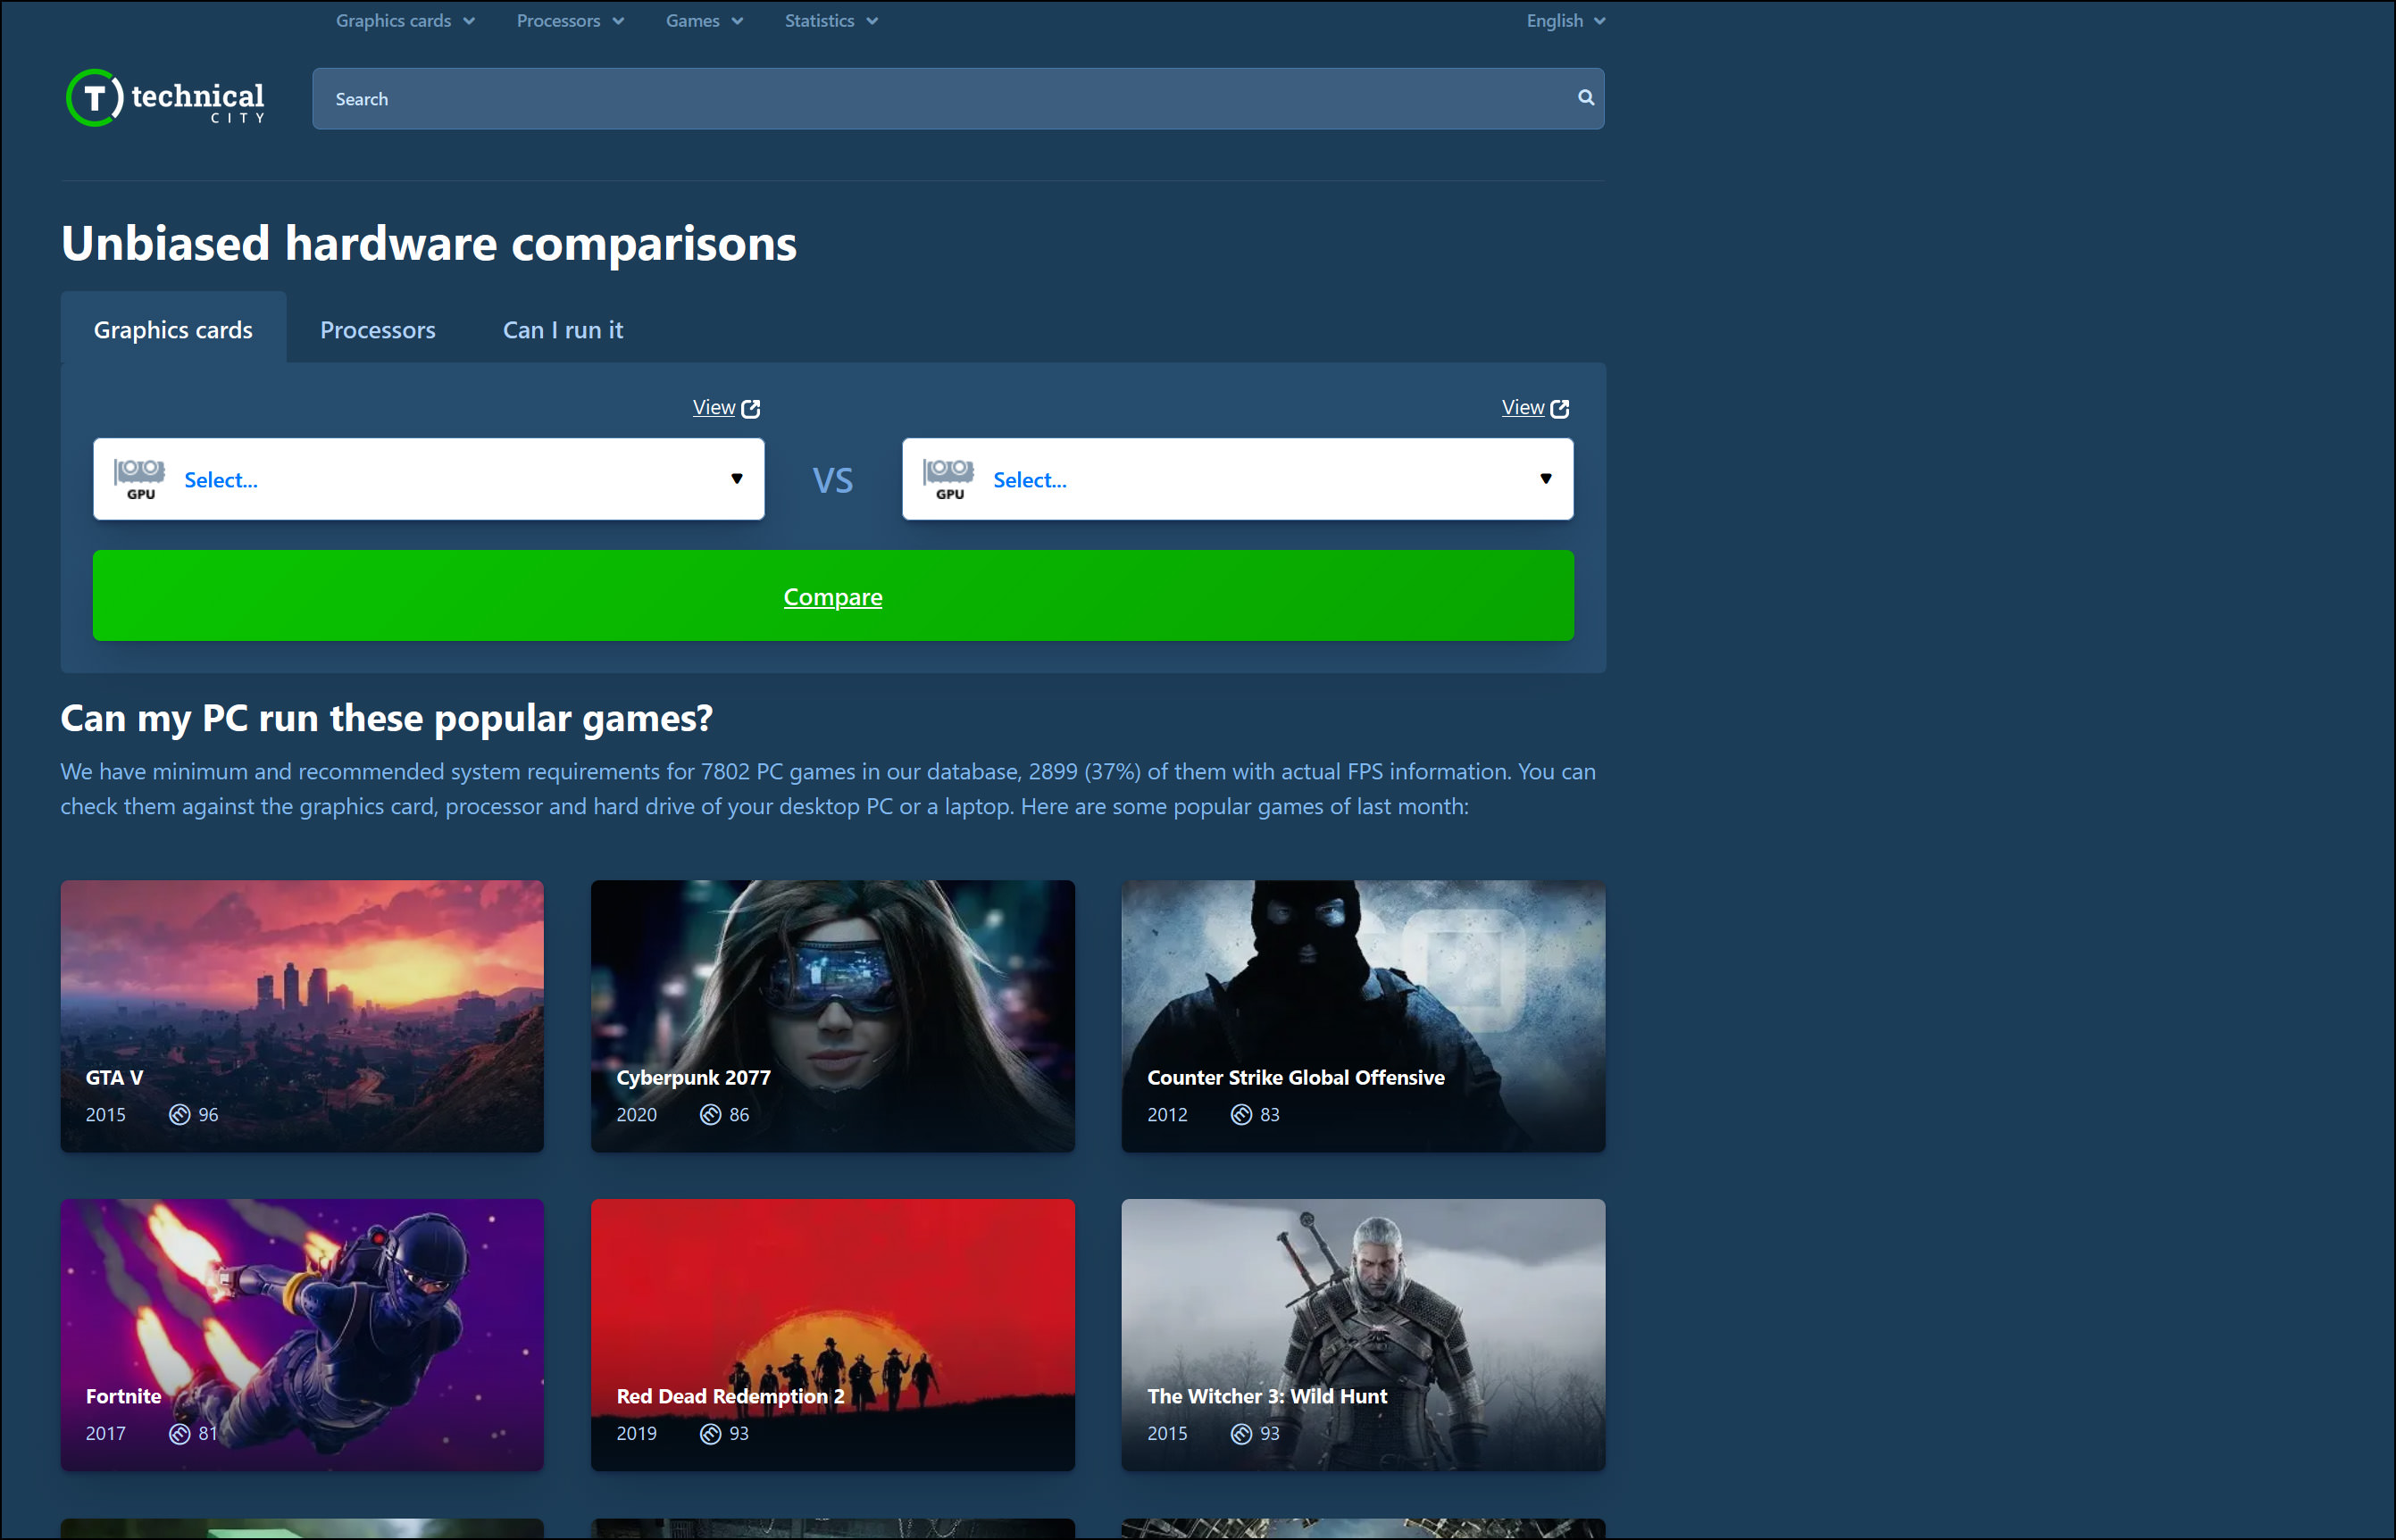Click external-link icon beside right View
This screenshot has height=1540, width=2396.
pyautogui.click(x=1559, y=409)
